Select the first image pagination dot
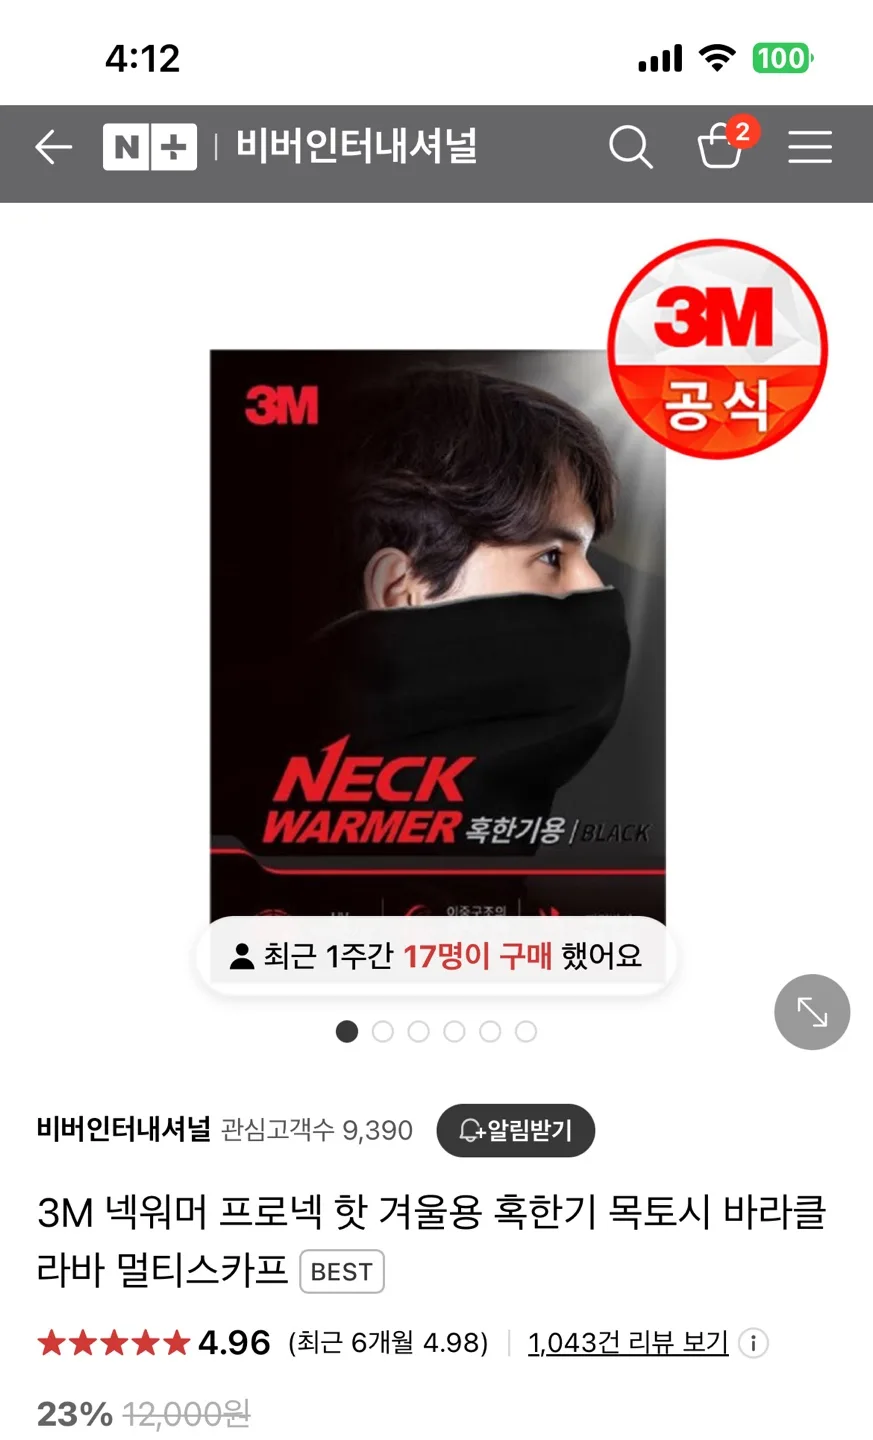Image resolution: width=873 pixels, height=1440 pixels. [347, 1031]
